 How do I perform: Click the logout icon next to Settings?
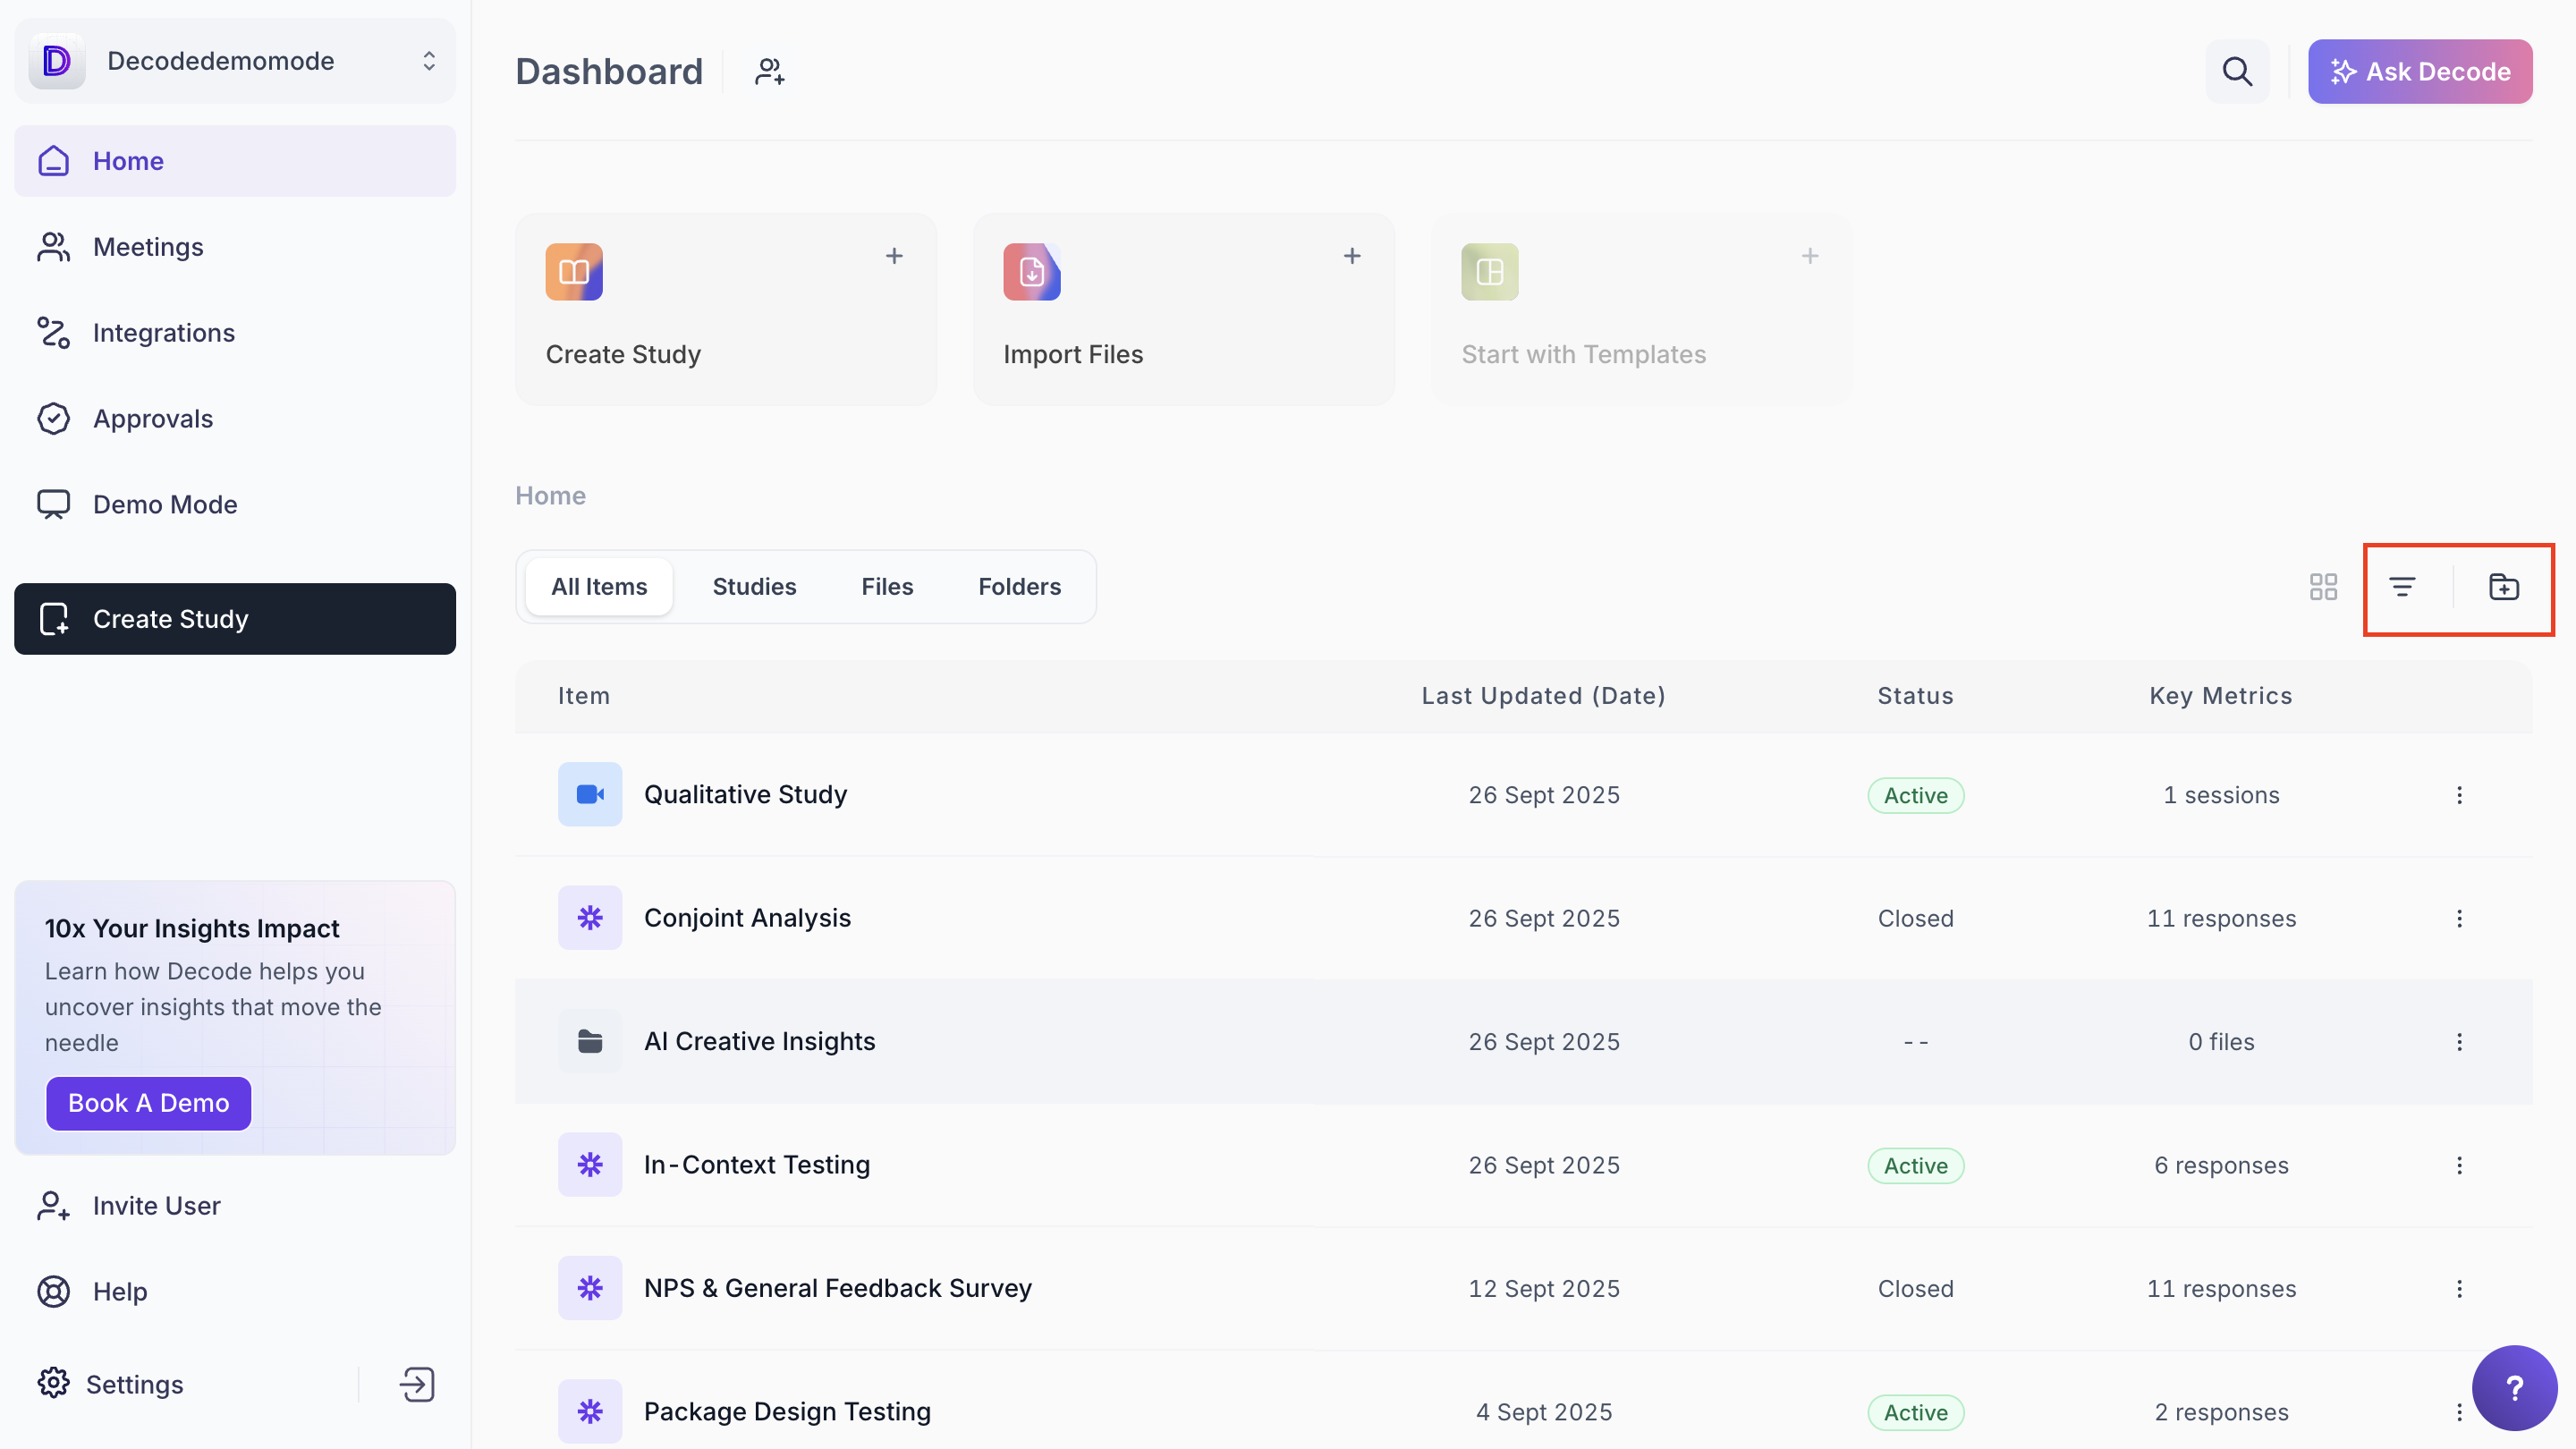[x=417, y=1384]
